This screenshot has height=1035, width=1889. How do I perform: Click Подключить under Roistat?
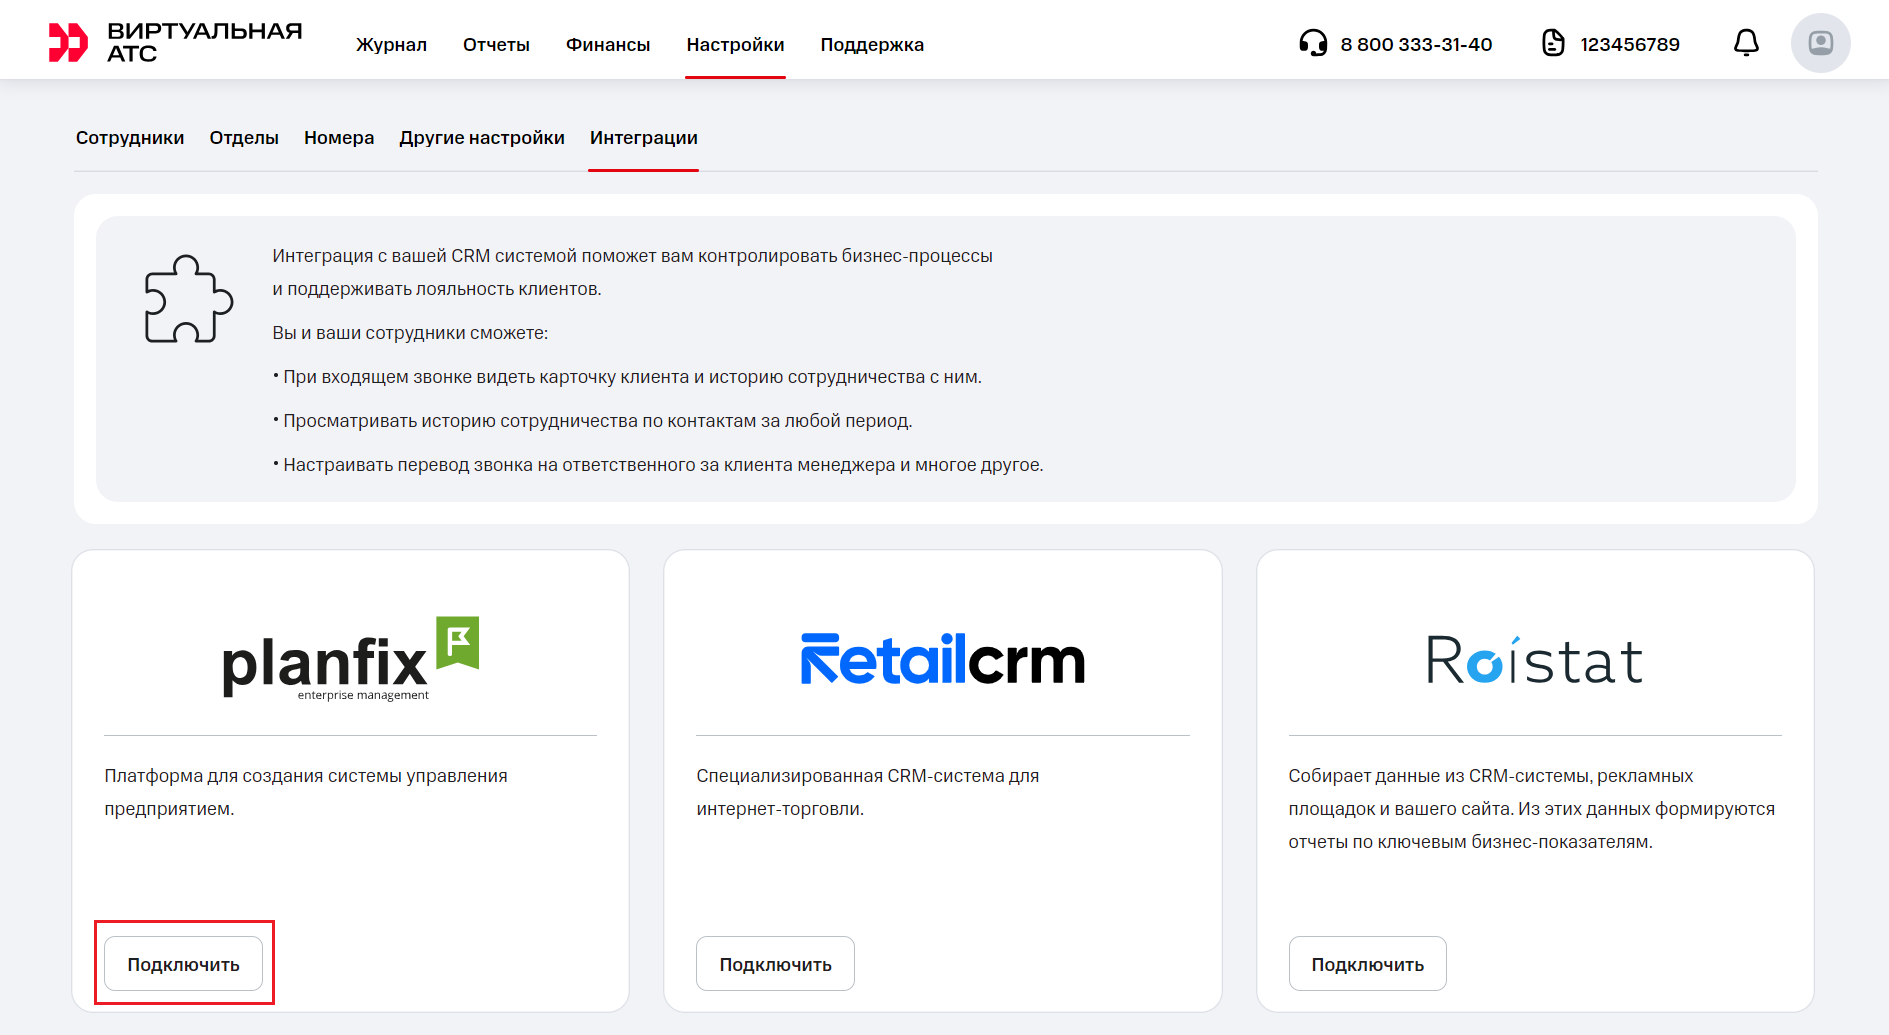1367,964
